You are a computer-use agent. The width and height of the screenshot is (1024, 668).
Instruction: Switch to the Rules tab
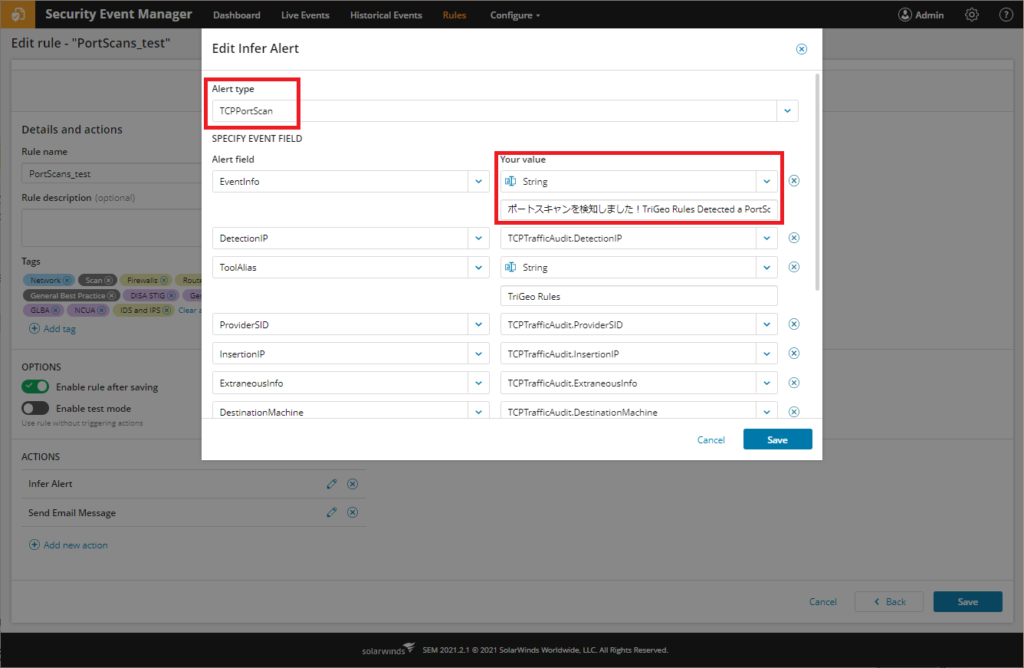[455, 15]
